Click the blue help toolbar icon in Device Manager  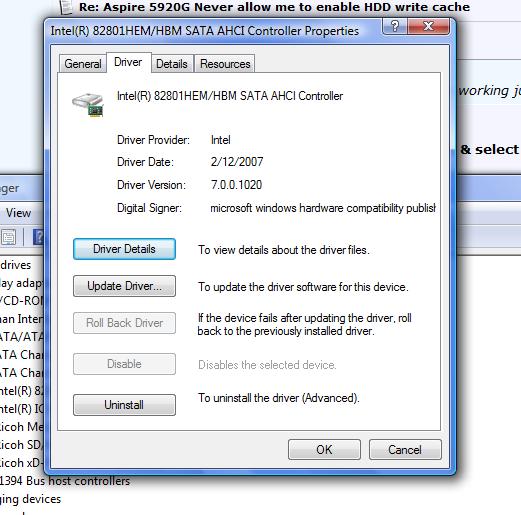38,237
